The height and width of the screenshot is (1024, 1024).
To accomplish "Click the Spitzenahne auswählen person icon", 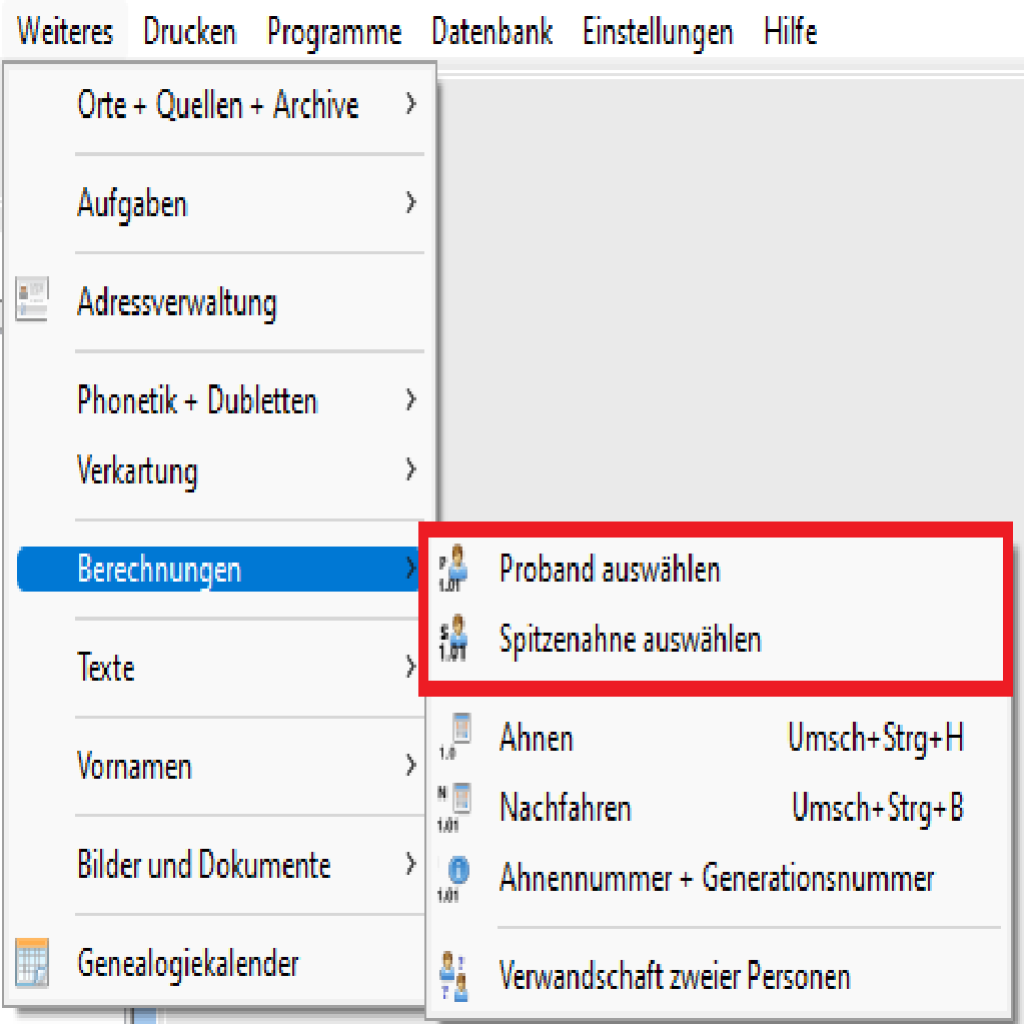I will [454, 639].
